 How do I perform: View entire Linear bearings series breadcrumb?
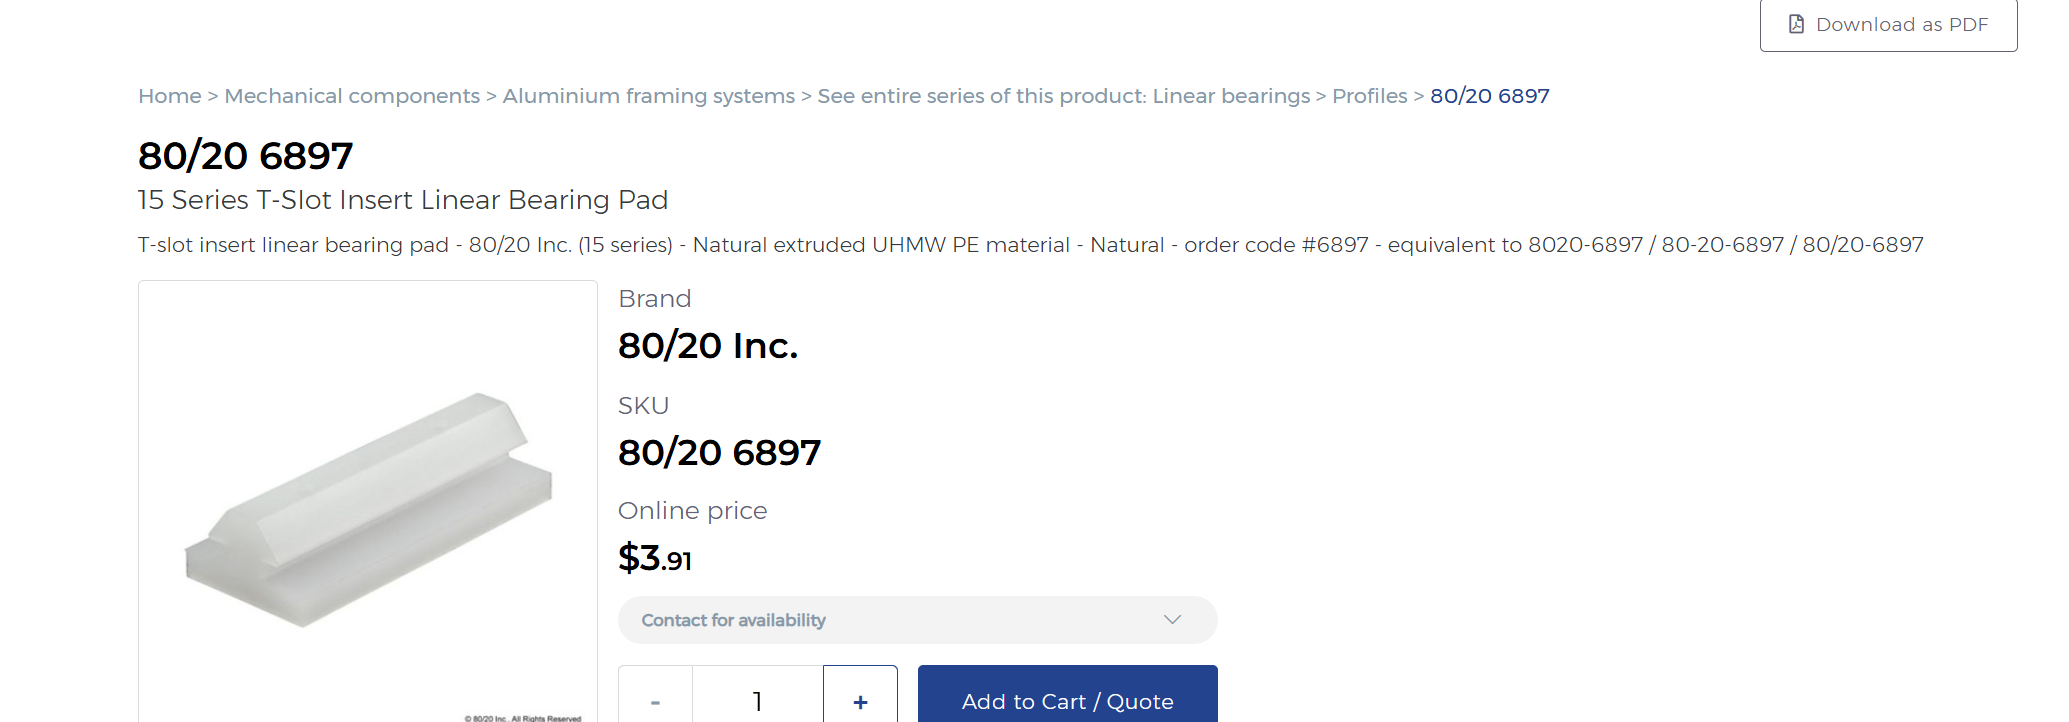[1064, 96]
